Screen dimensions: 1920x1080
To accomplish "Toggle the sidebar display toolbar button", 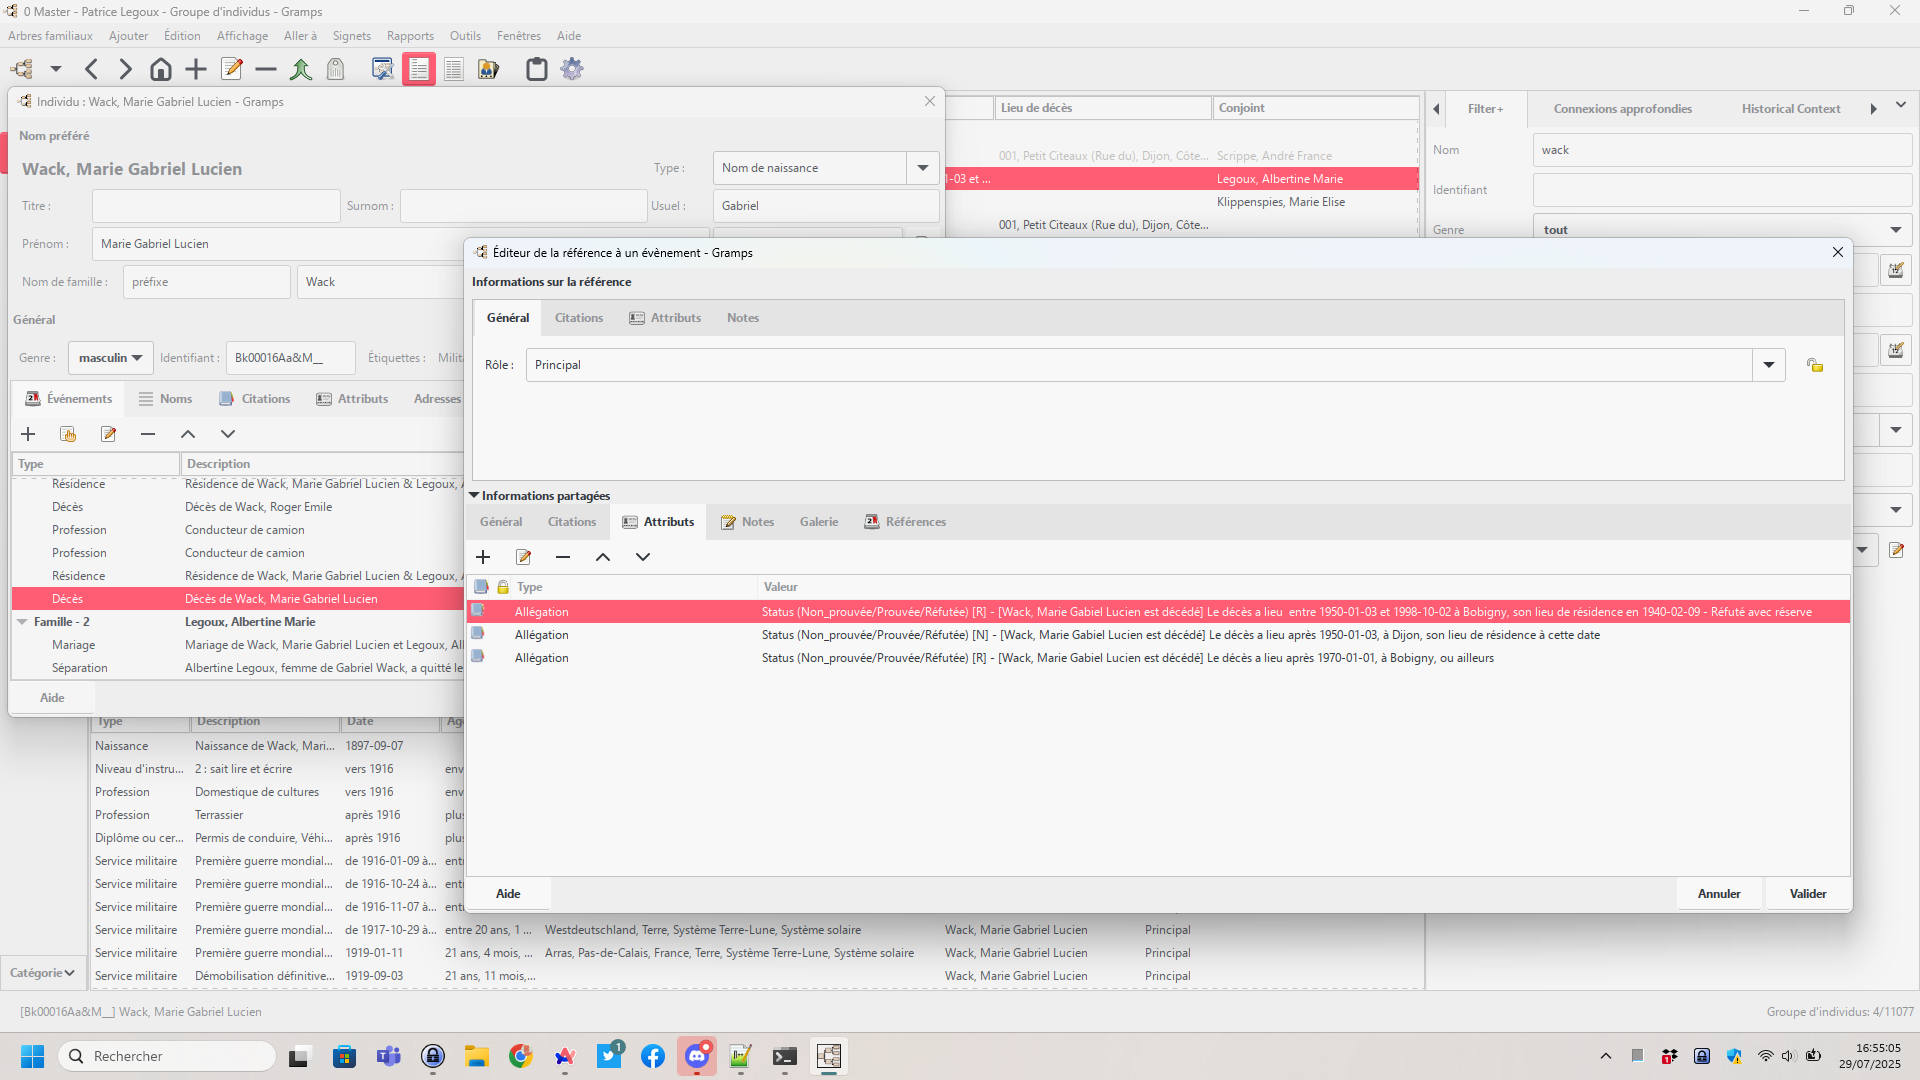I will (419, 69).
